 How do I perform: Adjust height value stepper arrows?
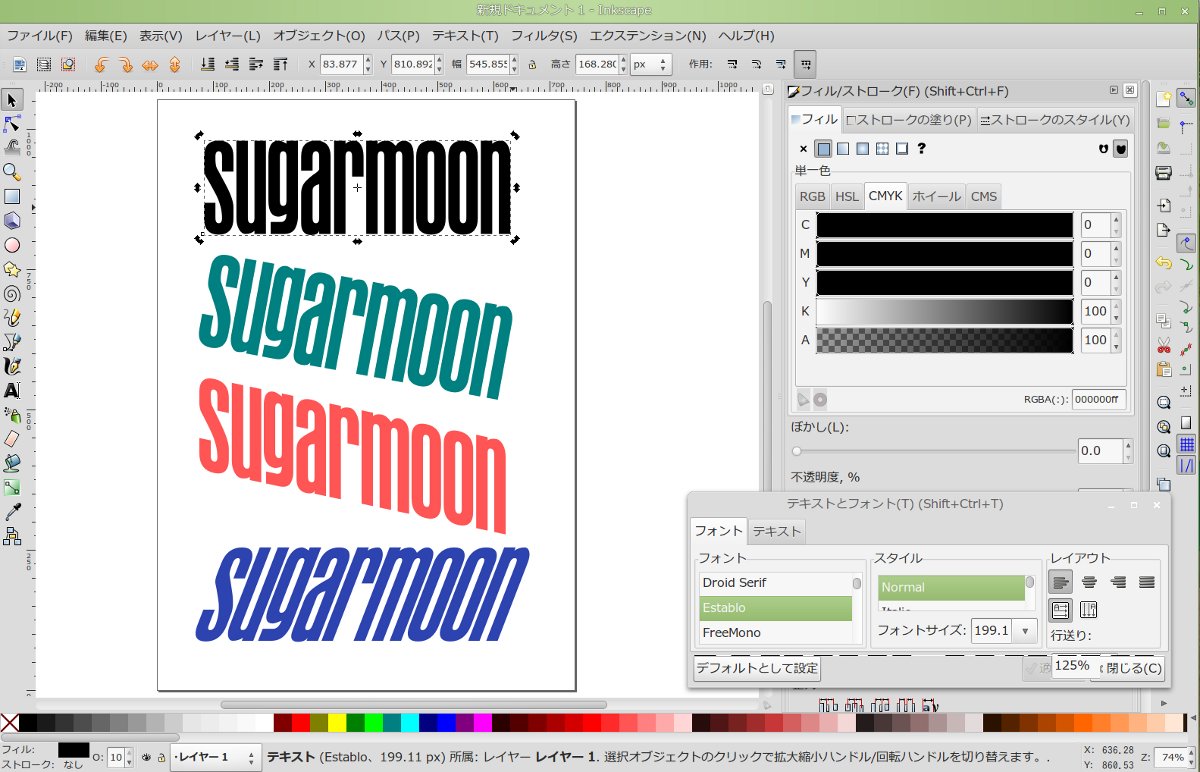[x=623, y=65]
